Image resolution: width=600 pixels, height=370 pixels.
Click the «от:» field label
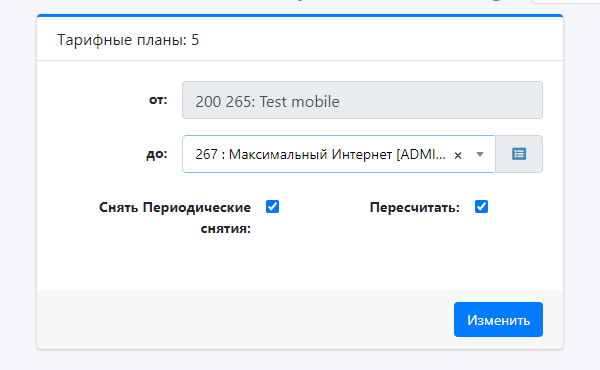point(158,100)
